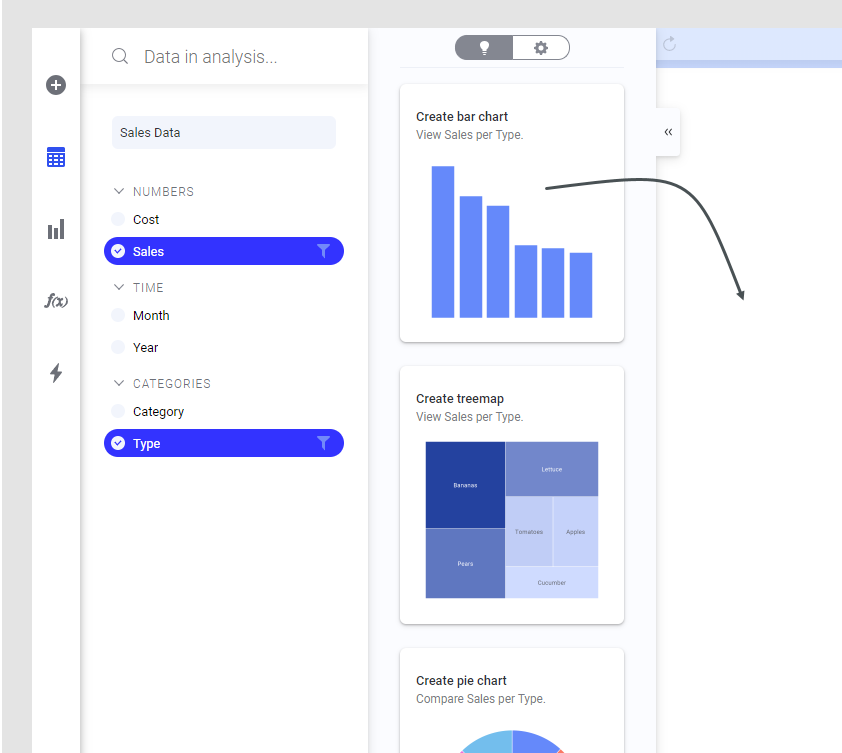Click the Create treemap recommendation card
Image resolution: width=842 pixels, height=753 pixels.
point(512,495)
